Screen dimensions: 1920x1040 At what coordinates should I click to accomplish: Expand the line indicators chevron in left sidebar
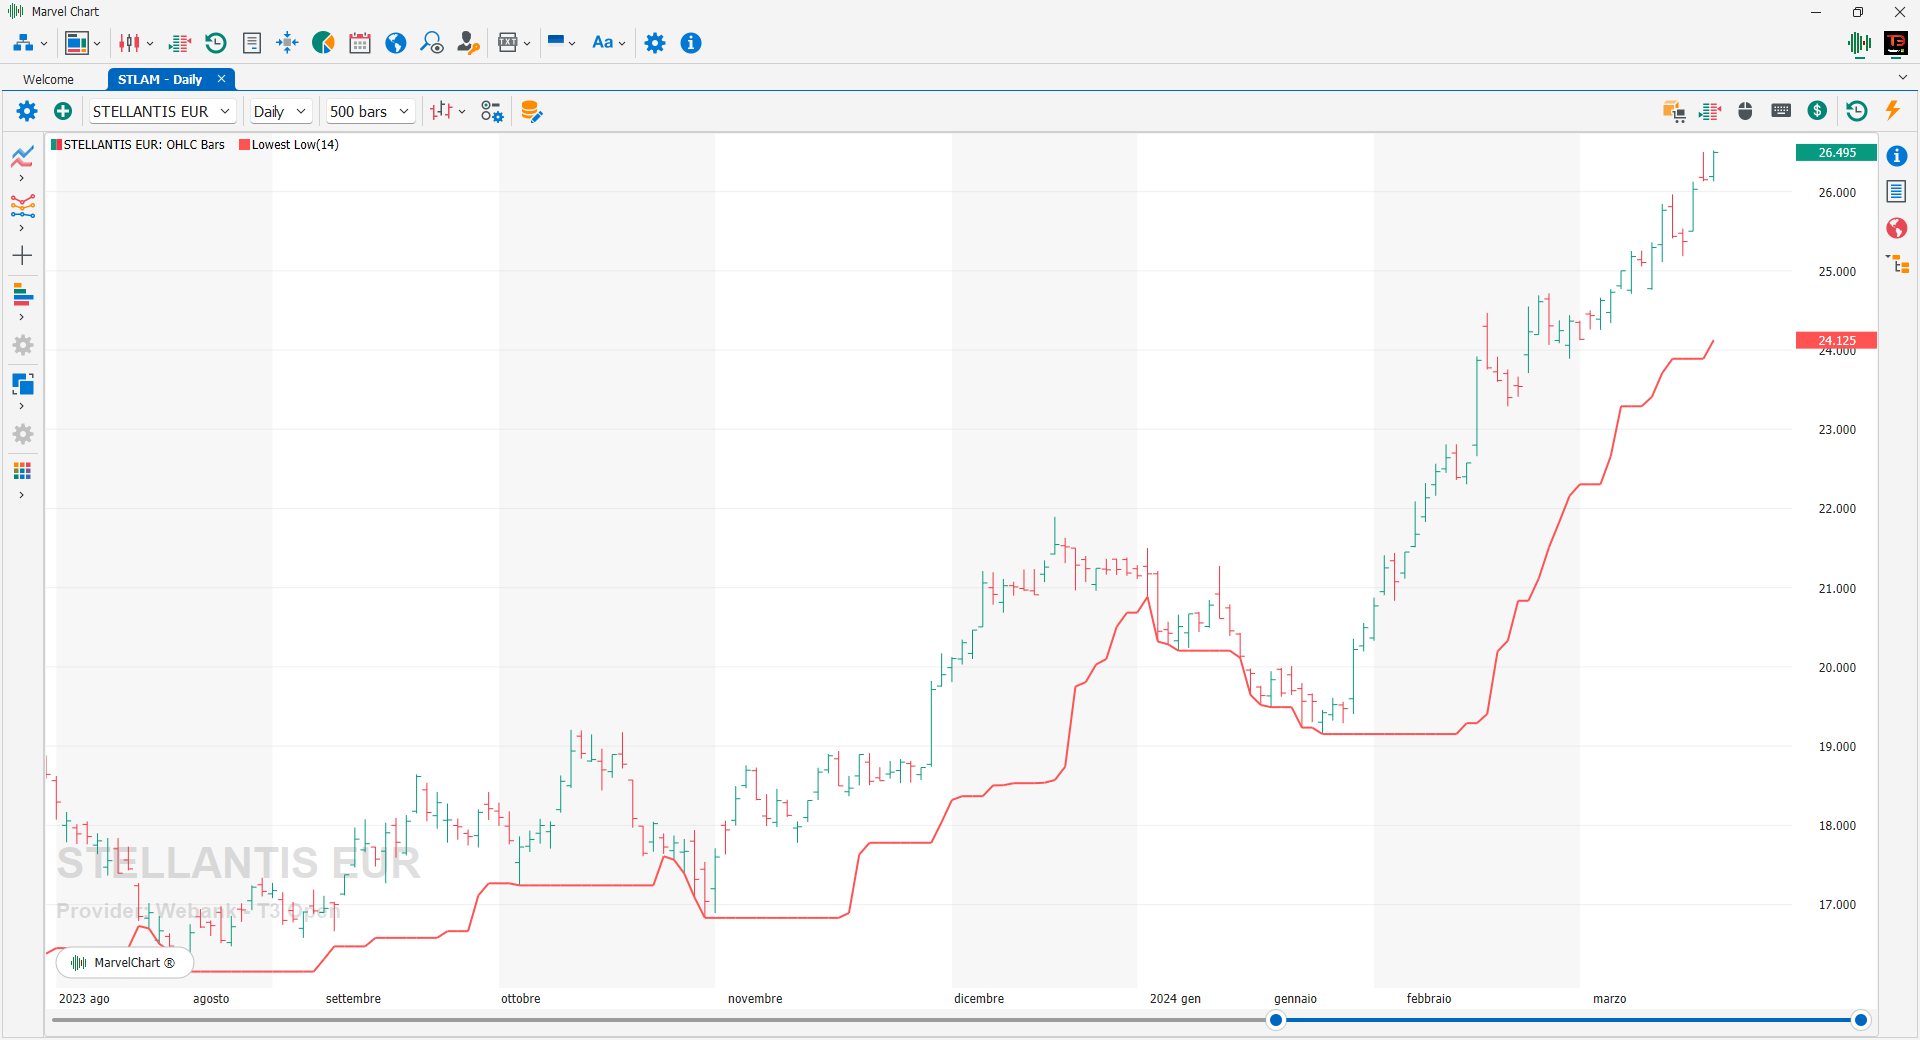coord(21,178)
